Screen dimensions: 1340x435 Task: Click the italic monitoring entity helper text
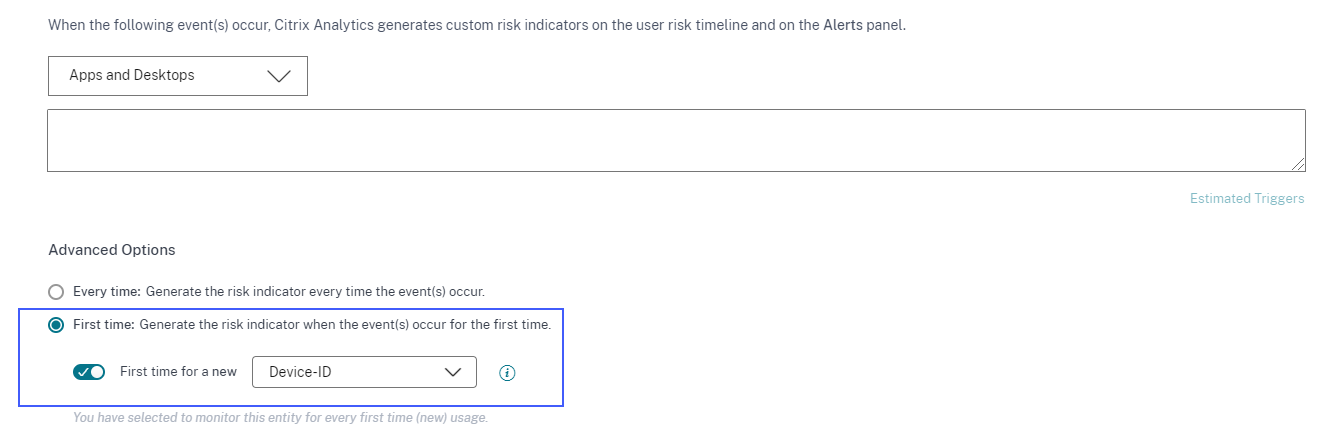(x=280, y=417)
